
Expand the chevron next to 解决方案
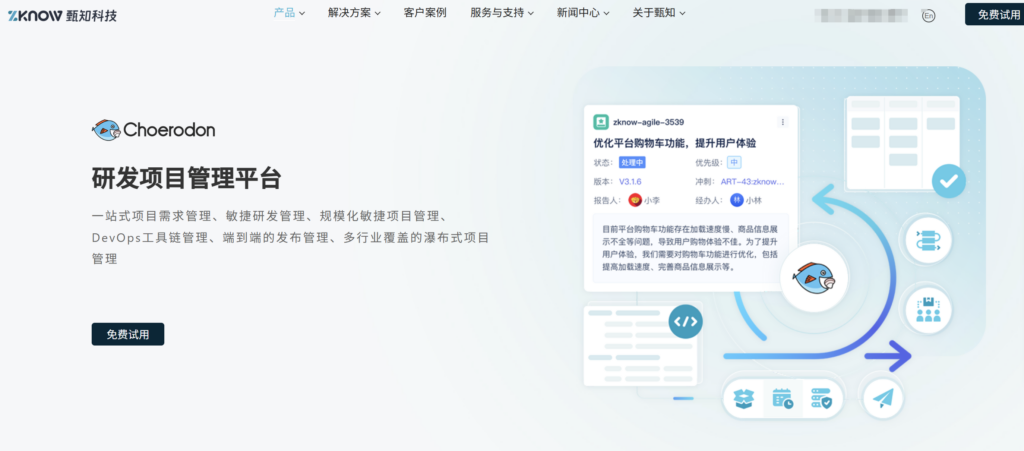pyautogui.click(x=377, y=13)
